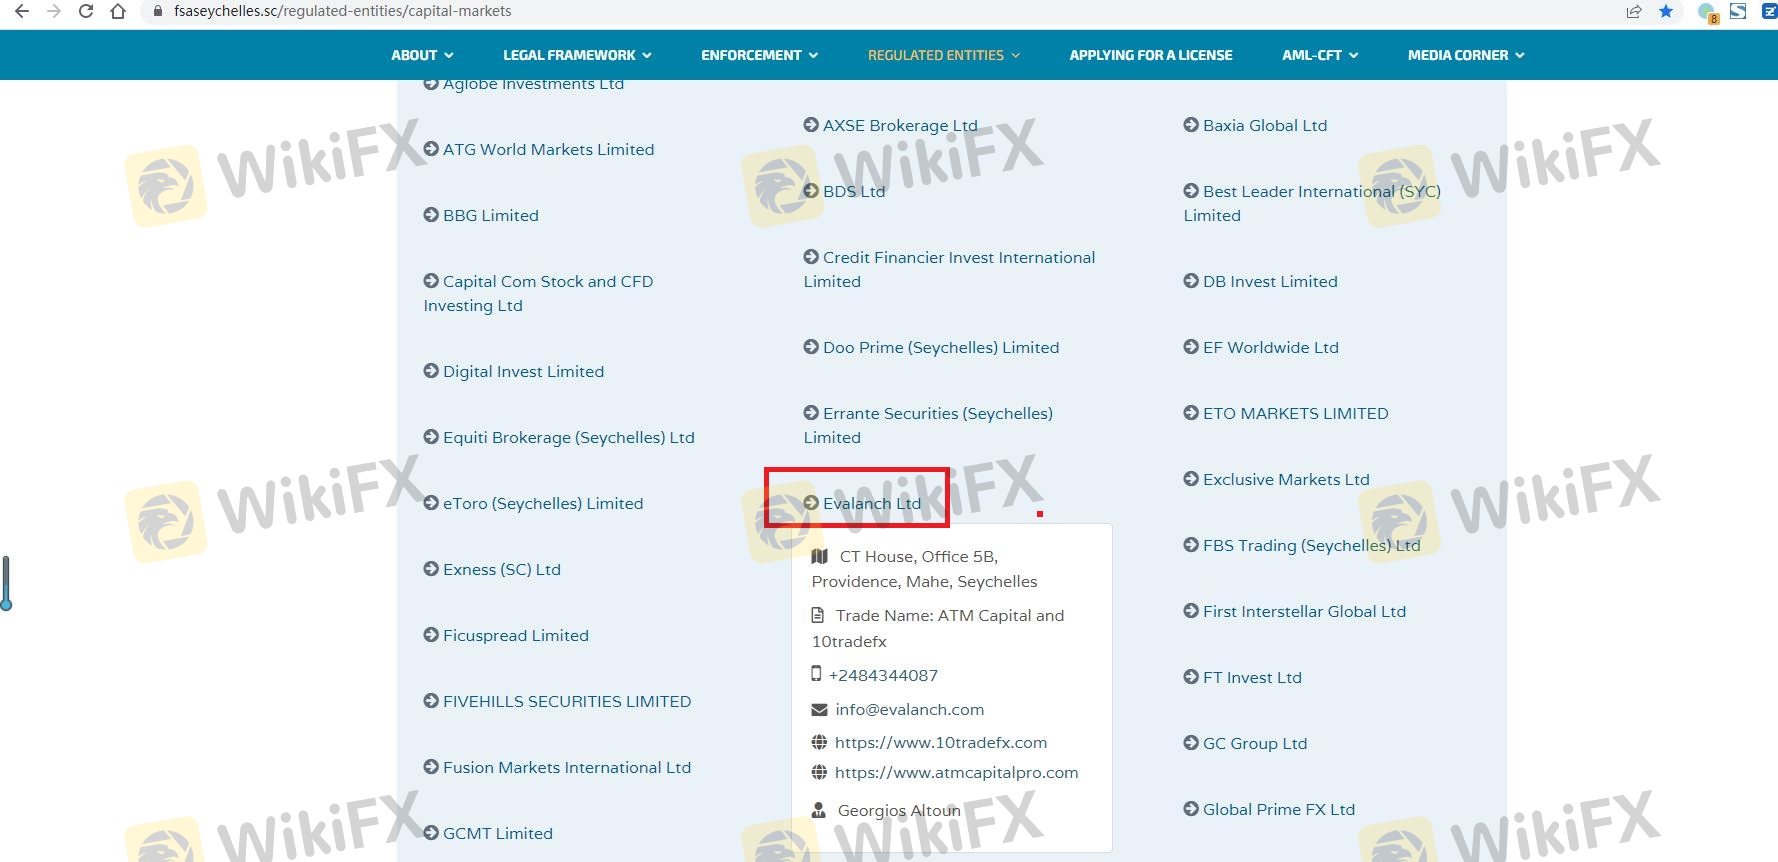
Task: Open First Interstellar Global Ltd entry
Action: pyautogui.click(x=1295, y=611)
